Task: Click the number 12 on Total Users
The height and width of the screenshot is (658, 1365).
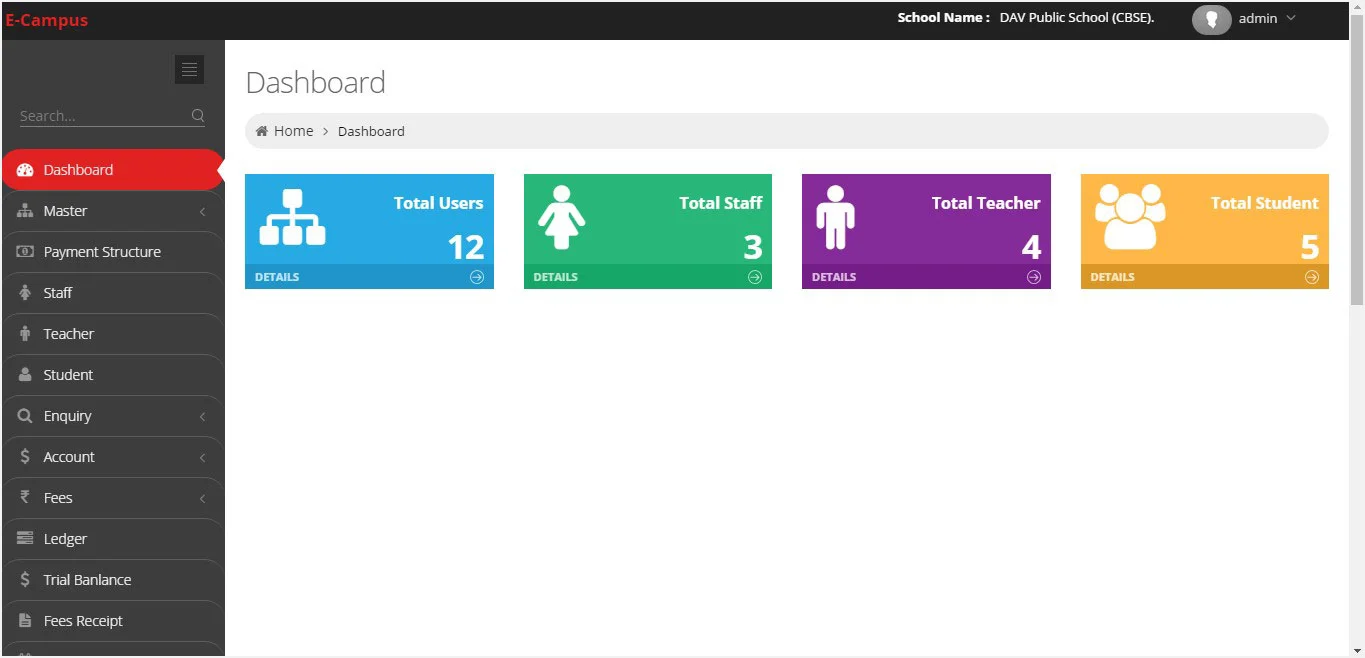Action: click(x=466, y=247)
